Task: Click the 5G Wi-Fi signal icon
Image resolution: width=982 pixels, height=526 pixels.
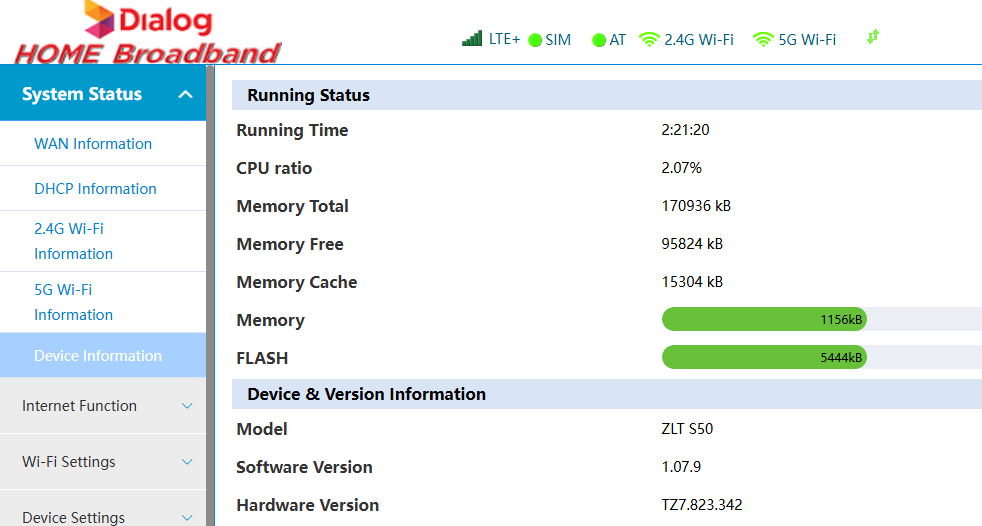Action: pyautogui.click(x=763, y=39)
